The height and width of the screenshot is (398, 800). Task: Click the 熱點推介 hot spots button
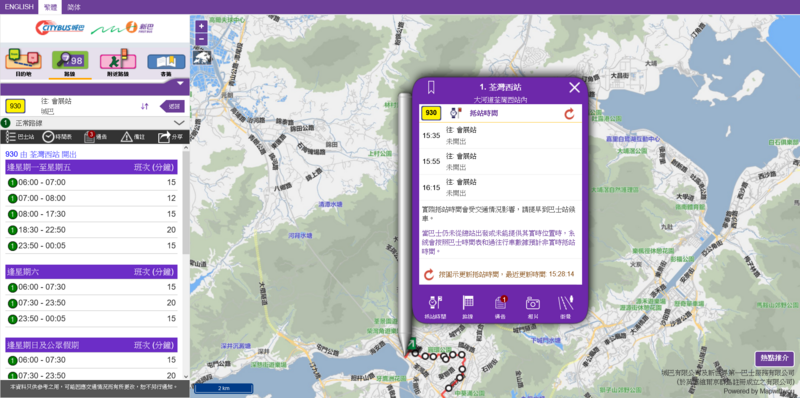pyautogui.click(x=775, y=359)
